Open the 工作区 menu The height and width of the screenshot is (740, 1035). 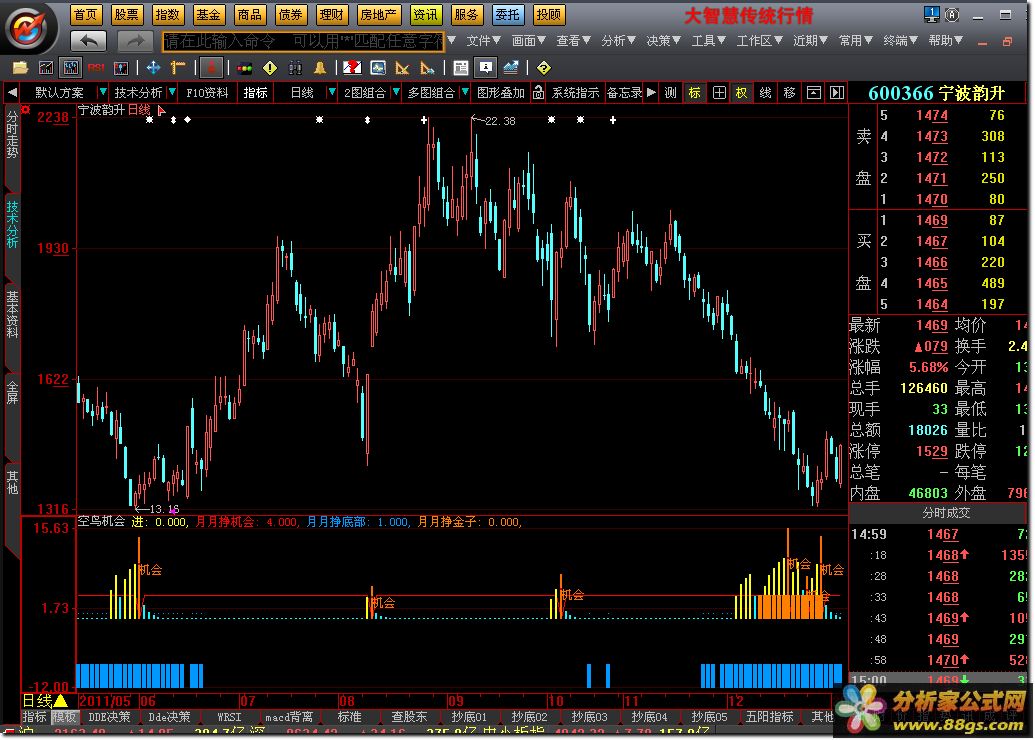point(759,41)
